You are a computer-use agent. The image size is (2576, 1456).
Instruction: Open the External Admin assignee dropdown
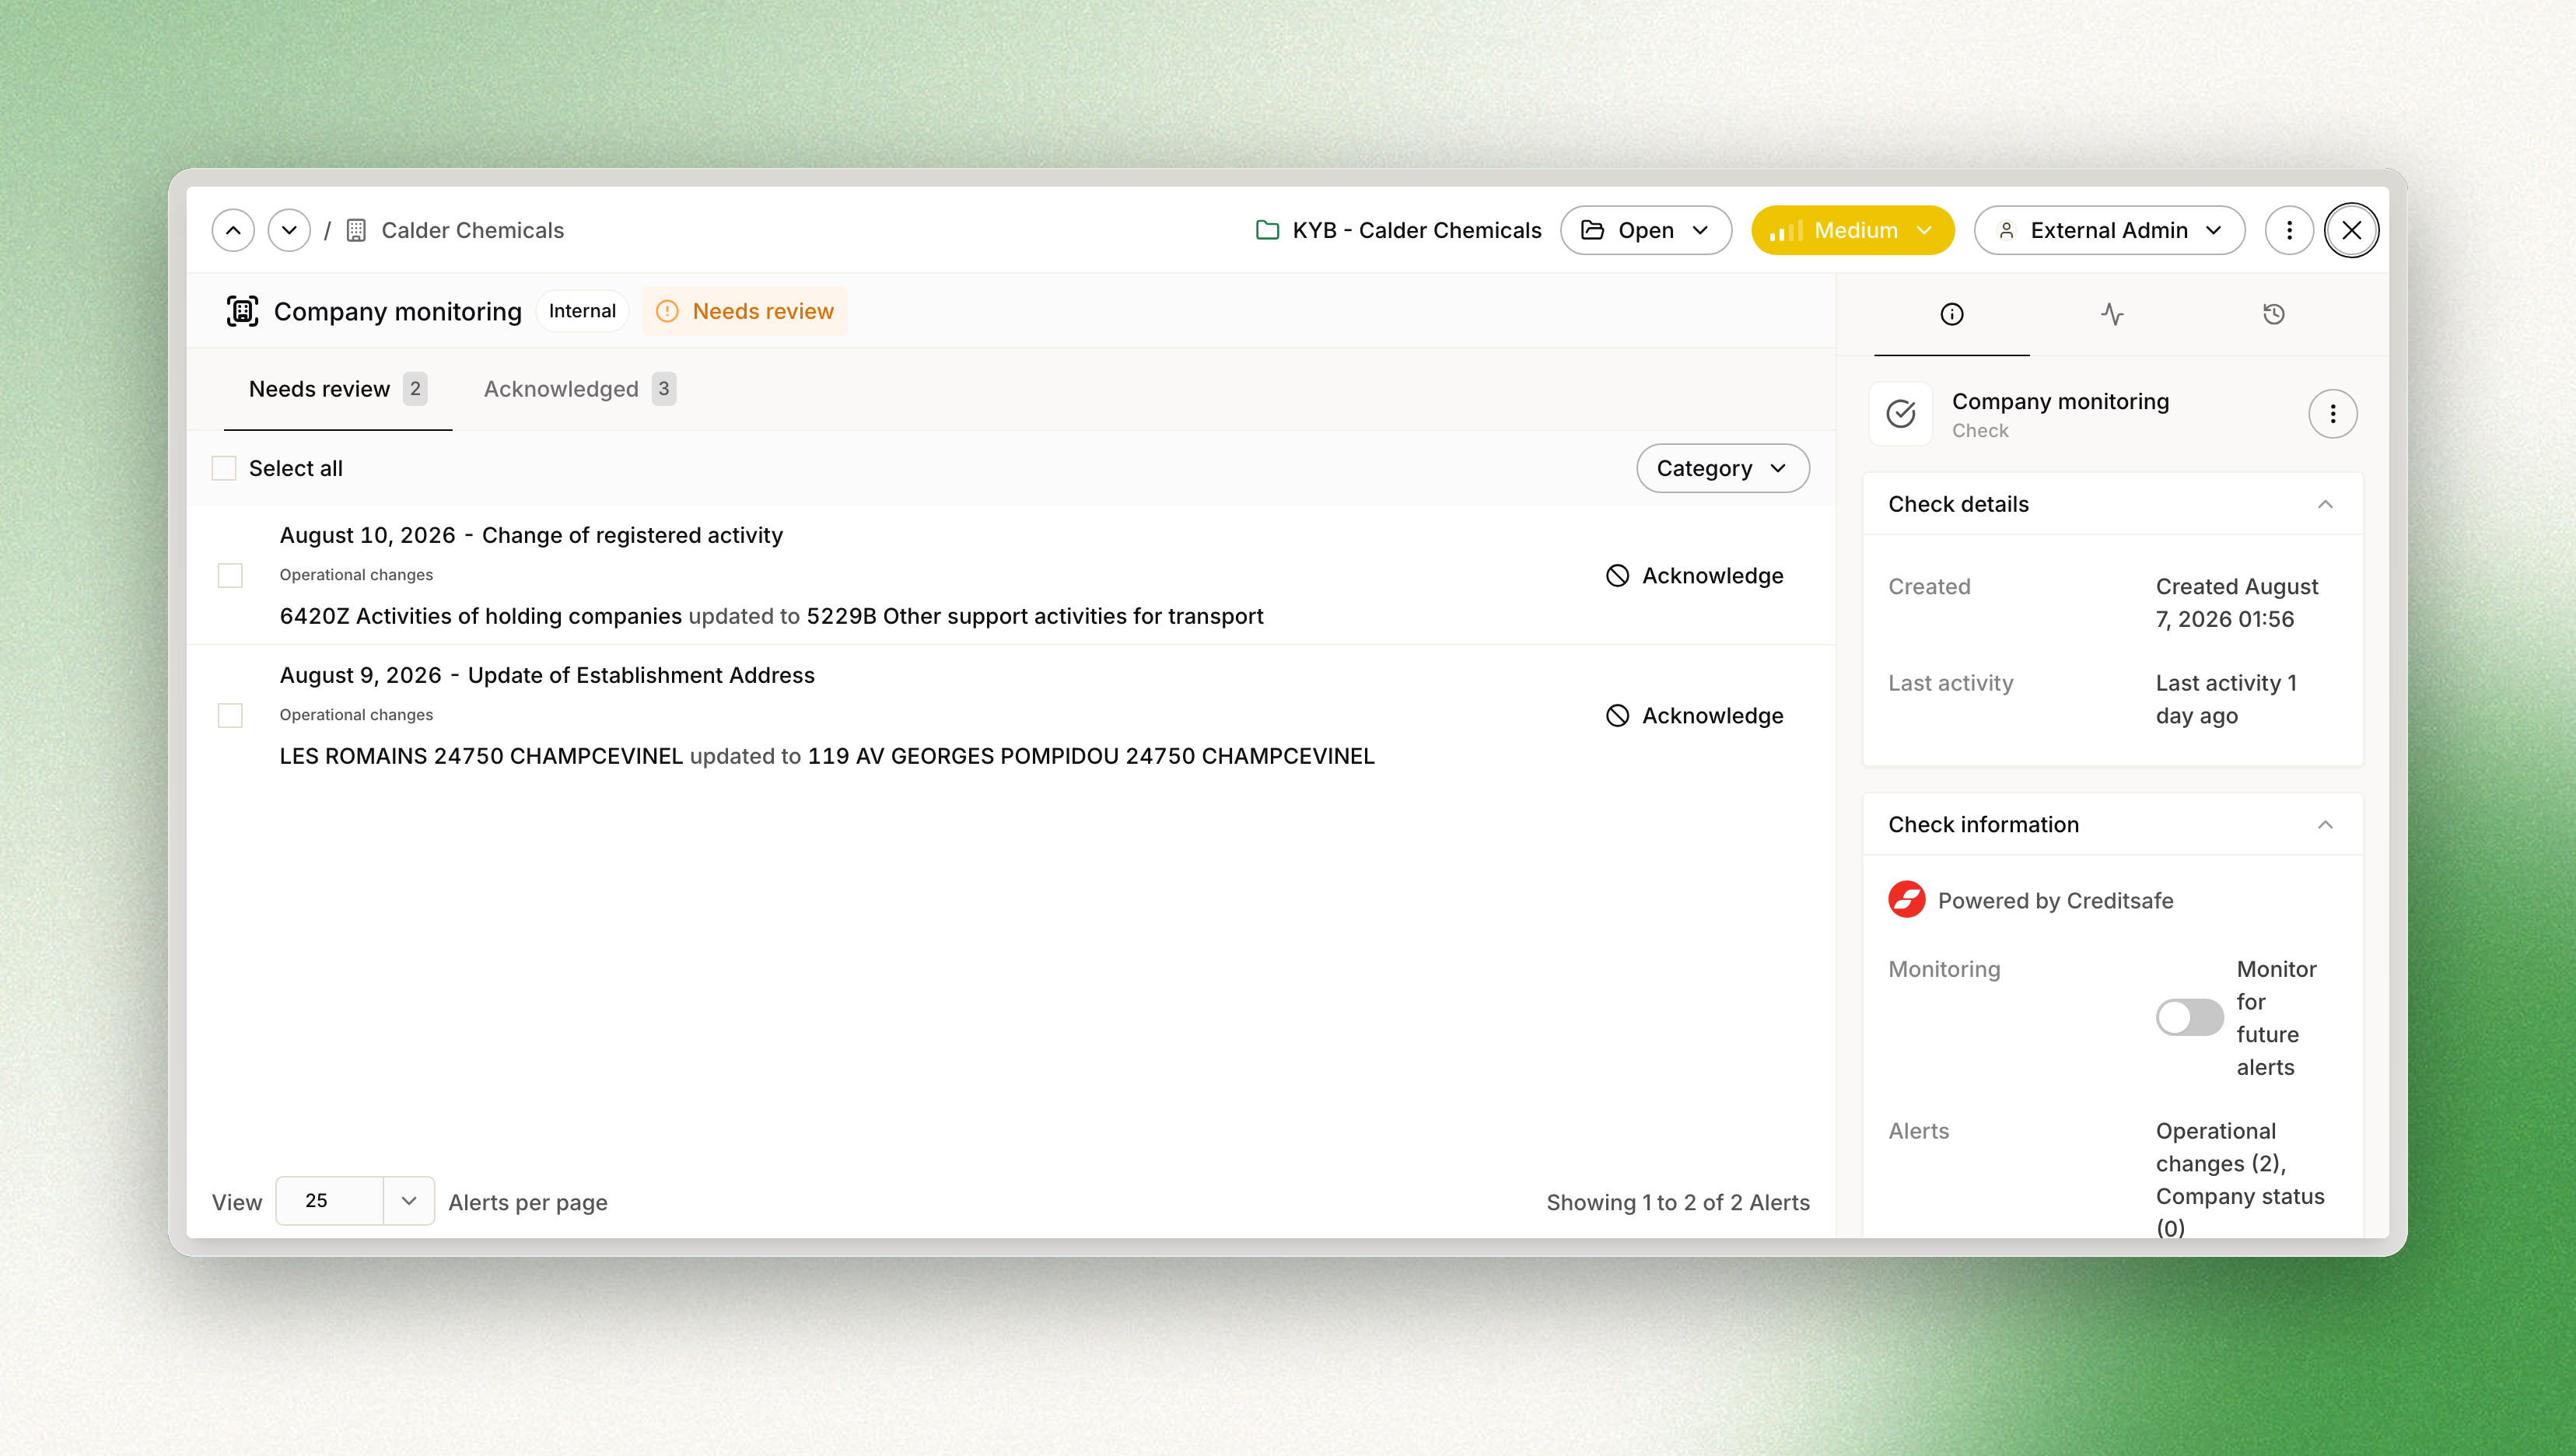click(2109, 230)
